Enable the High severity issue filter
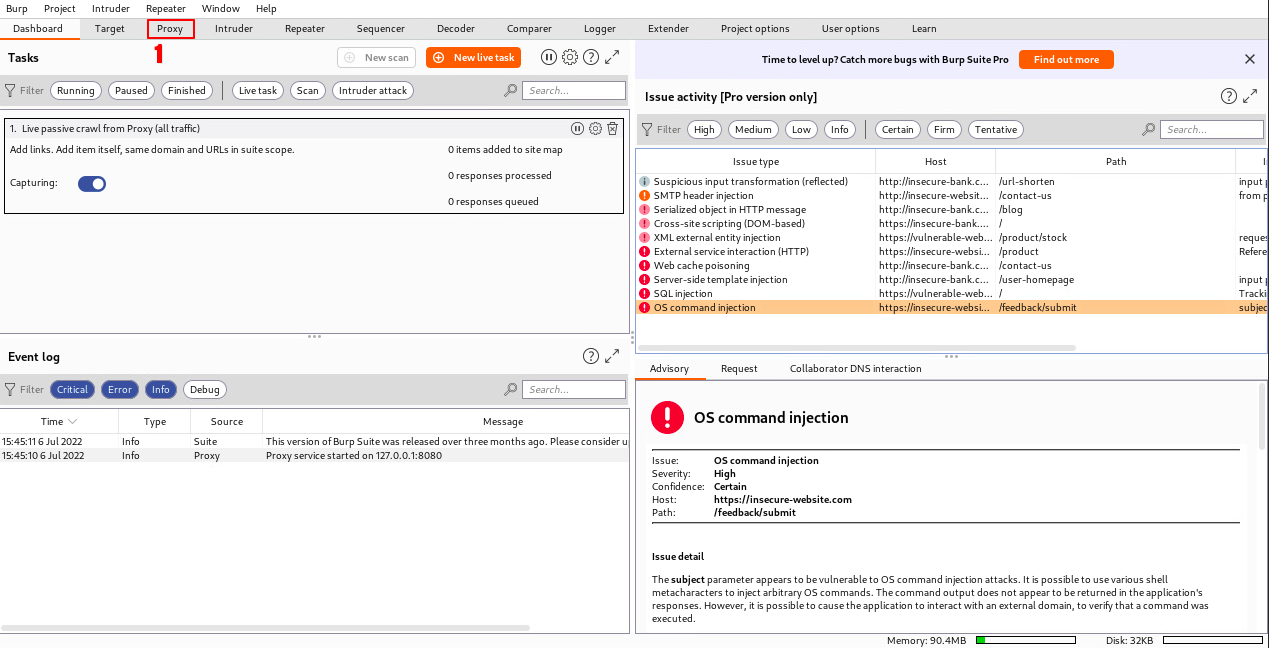The width and height of the screenshot is (1269, 648). pyautogui.click(x=705, y=130)
